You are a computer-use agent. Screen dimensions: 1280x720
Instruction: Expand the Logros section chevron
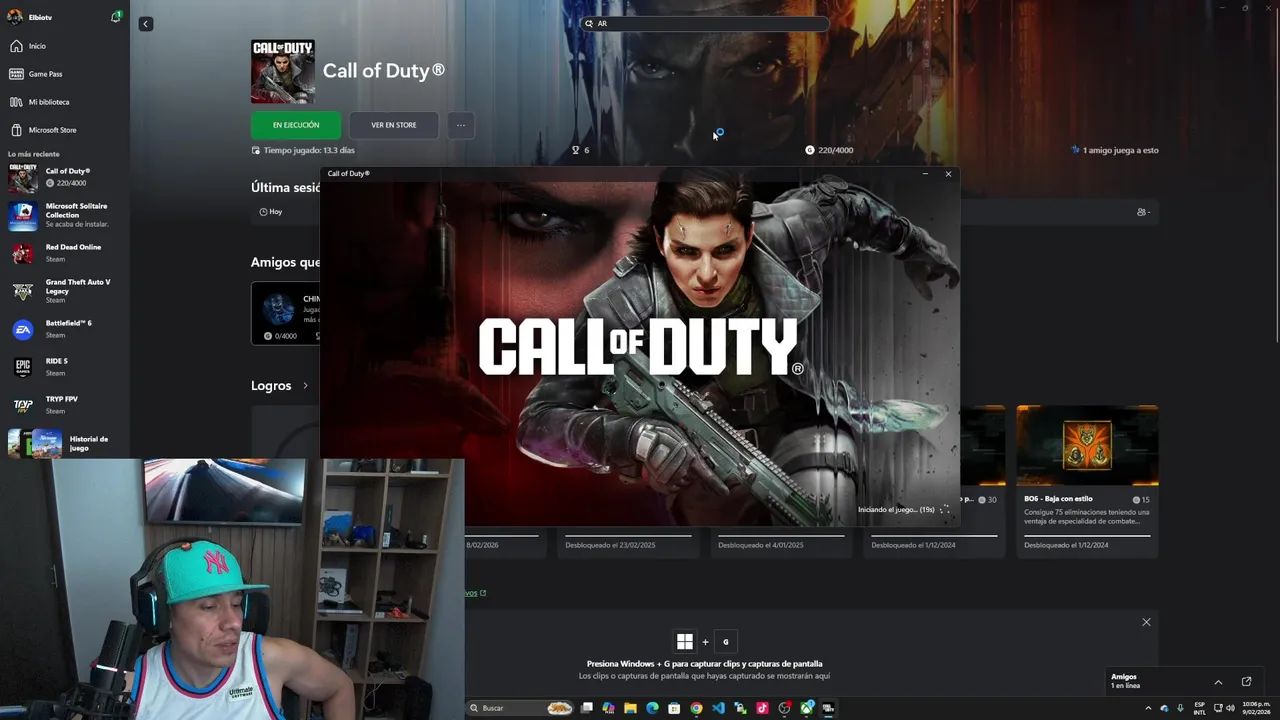[x=305, y=386]
